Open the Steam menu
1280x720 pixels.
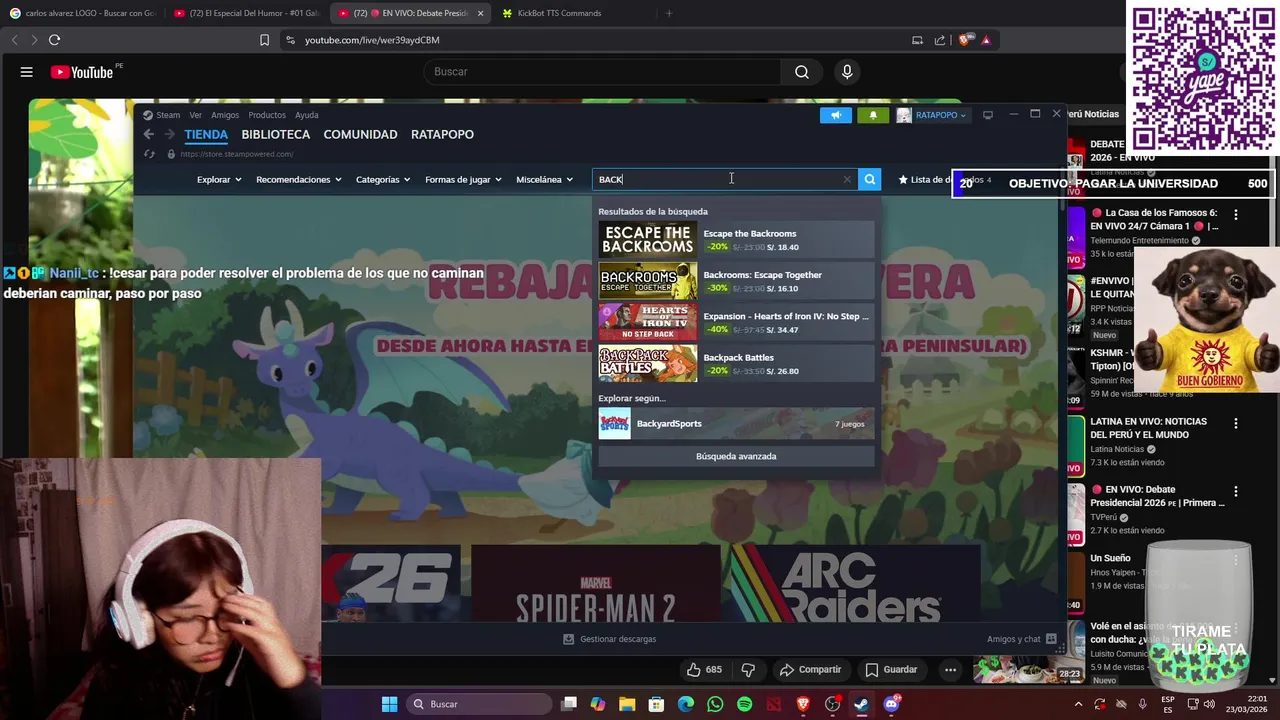(x=161, y=115)
